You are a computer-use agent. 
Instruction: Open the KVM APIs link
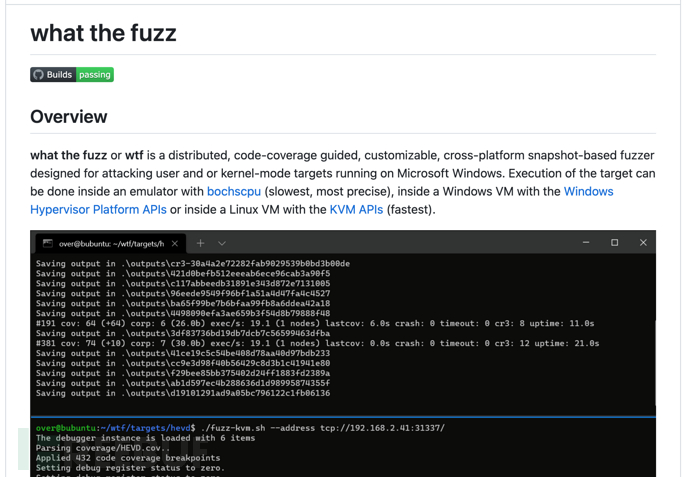pyautogui.click(x=356, y=209)
